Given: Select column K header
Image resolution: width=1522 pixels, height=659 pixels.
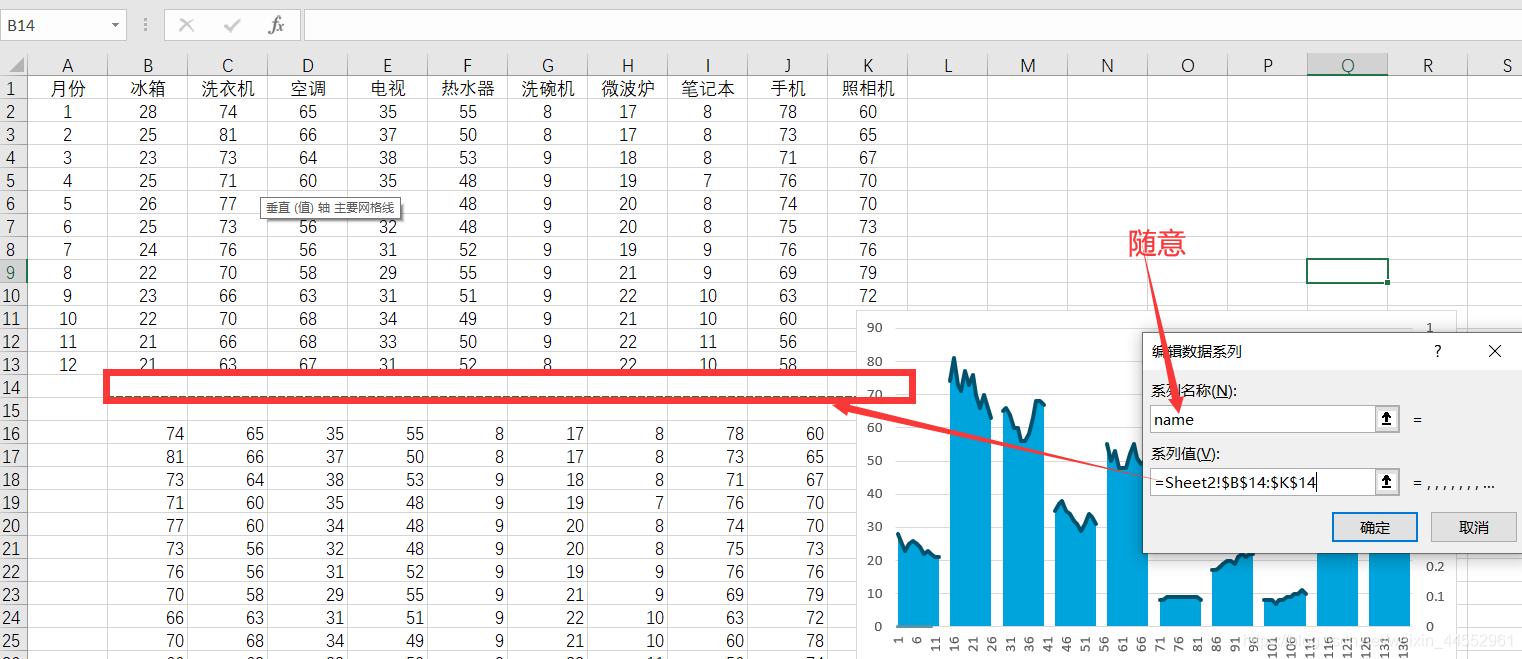Looking at the screenshot, I should click(868, 65).
